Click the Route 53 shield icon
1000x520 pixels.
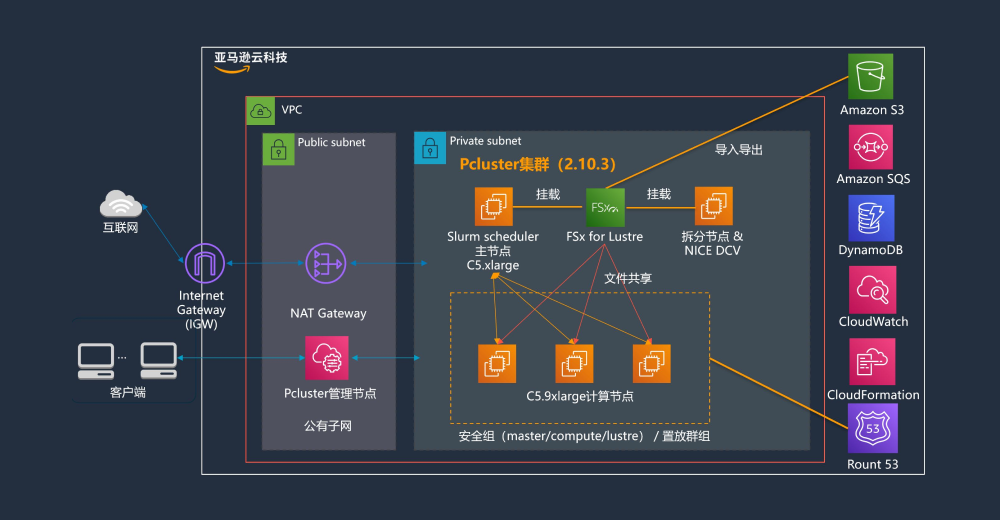(872, 429)
